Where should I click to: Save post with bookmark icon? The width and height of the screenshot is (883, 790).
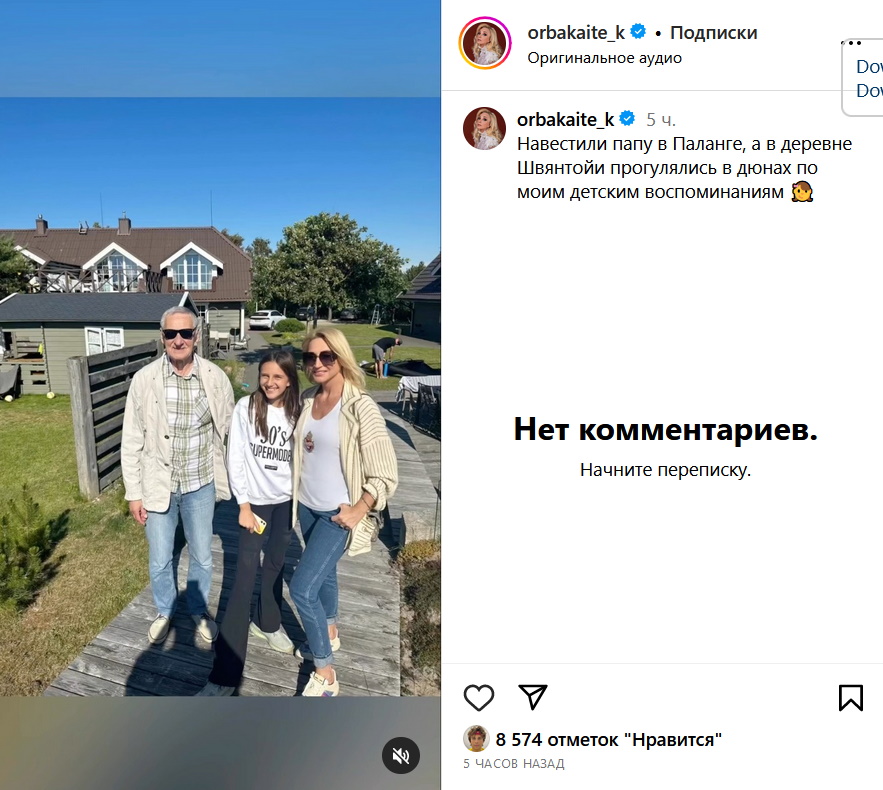point(850,698)
